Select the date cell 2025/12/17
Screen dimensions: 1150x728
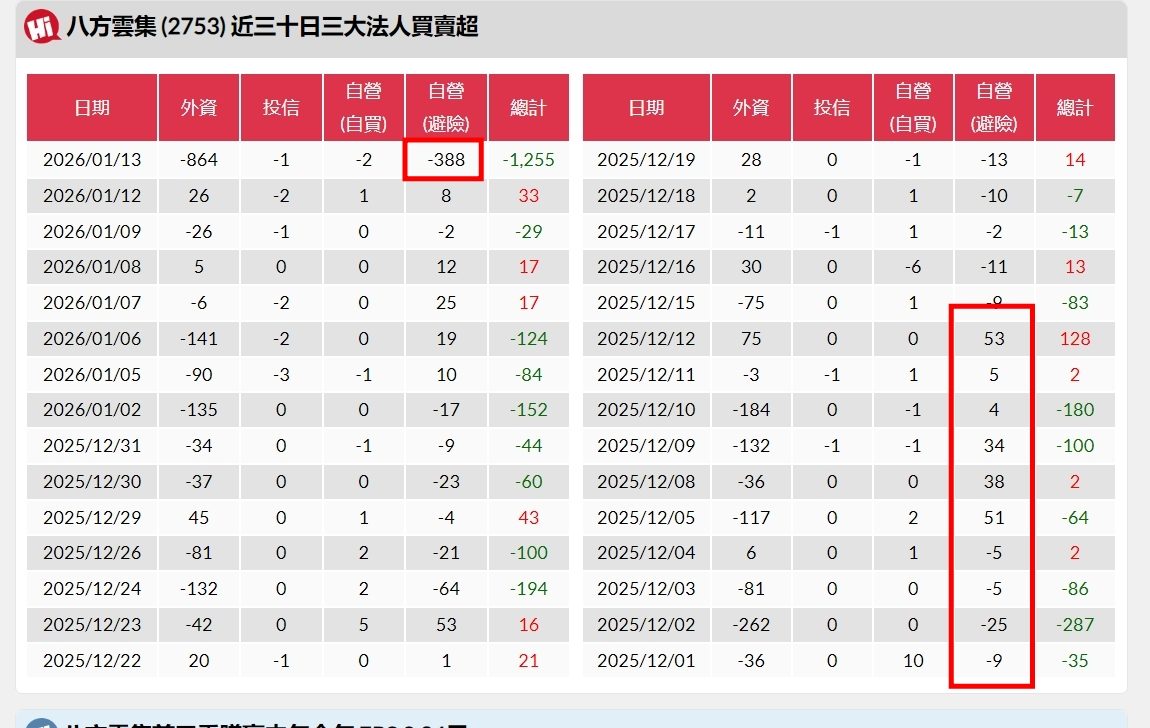(646, 232)
